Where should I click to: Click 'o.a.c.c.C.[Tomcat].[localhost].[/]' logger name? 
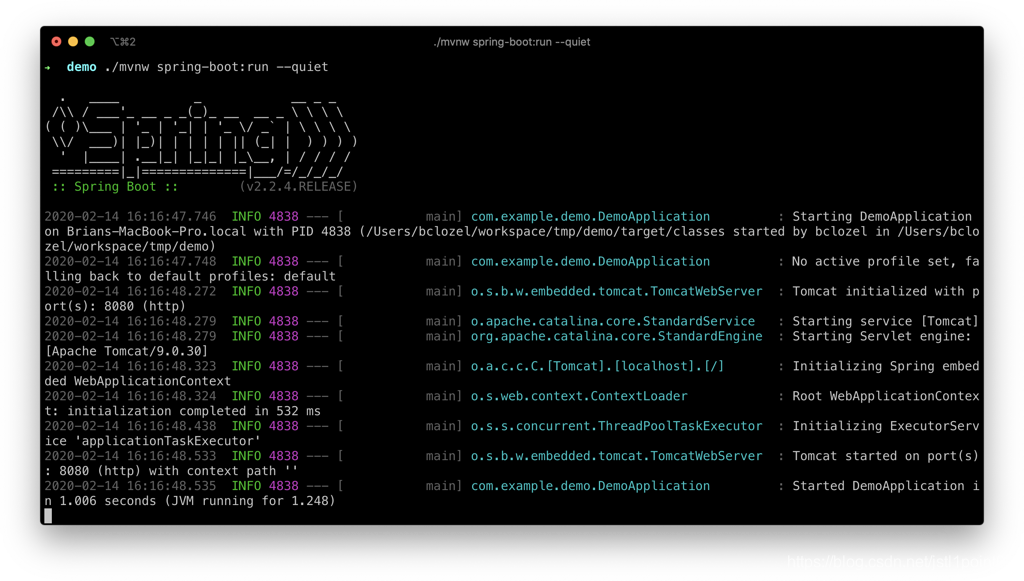pyautogui.click(x=598, y=366)
